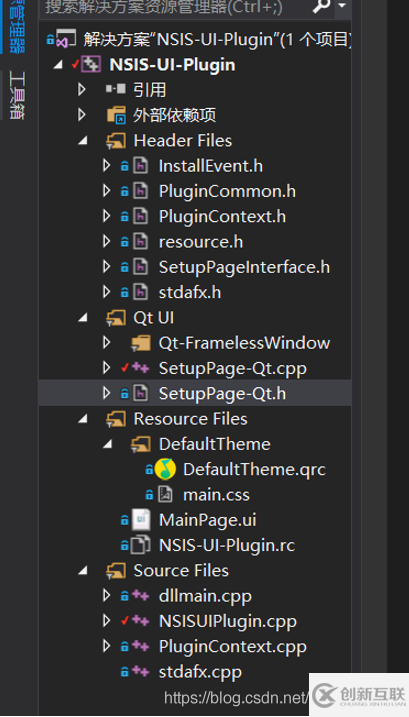The image size is (409, 717).
Task: Click the Qt-FramelessWindow folder icon
Action: point(141,343)
